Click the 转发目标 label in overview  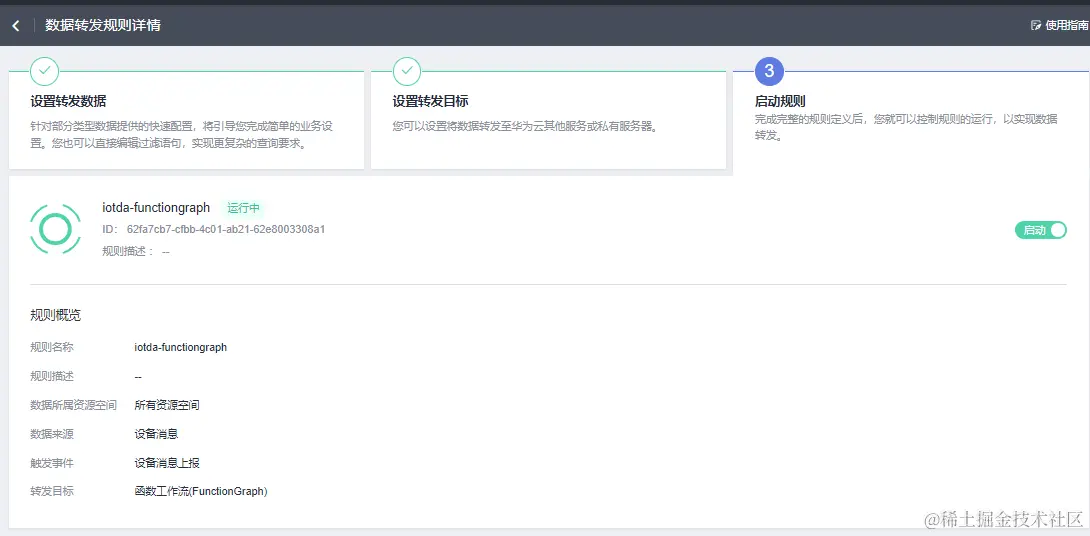click(x=52, y=492)
